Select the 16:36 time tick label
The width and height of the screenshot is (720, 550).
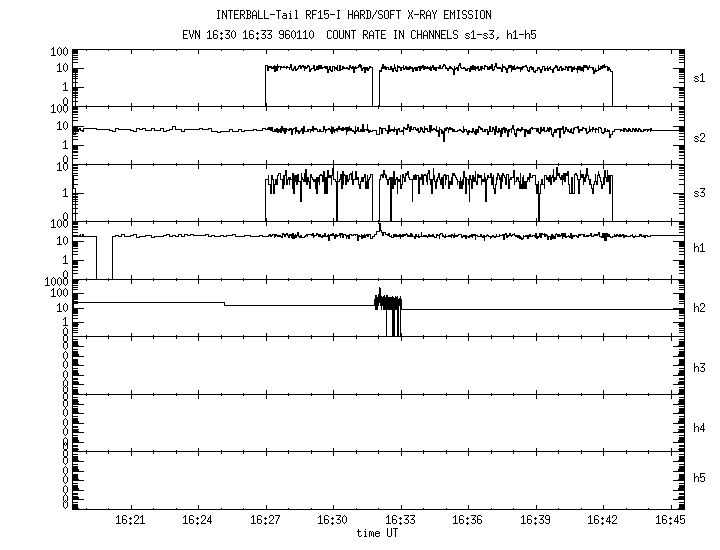468,520
